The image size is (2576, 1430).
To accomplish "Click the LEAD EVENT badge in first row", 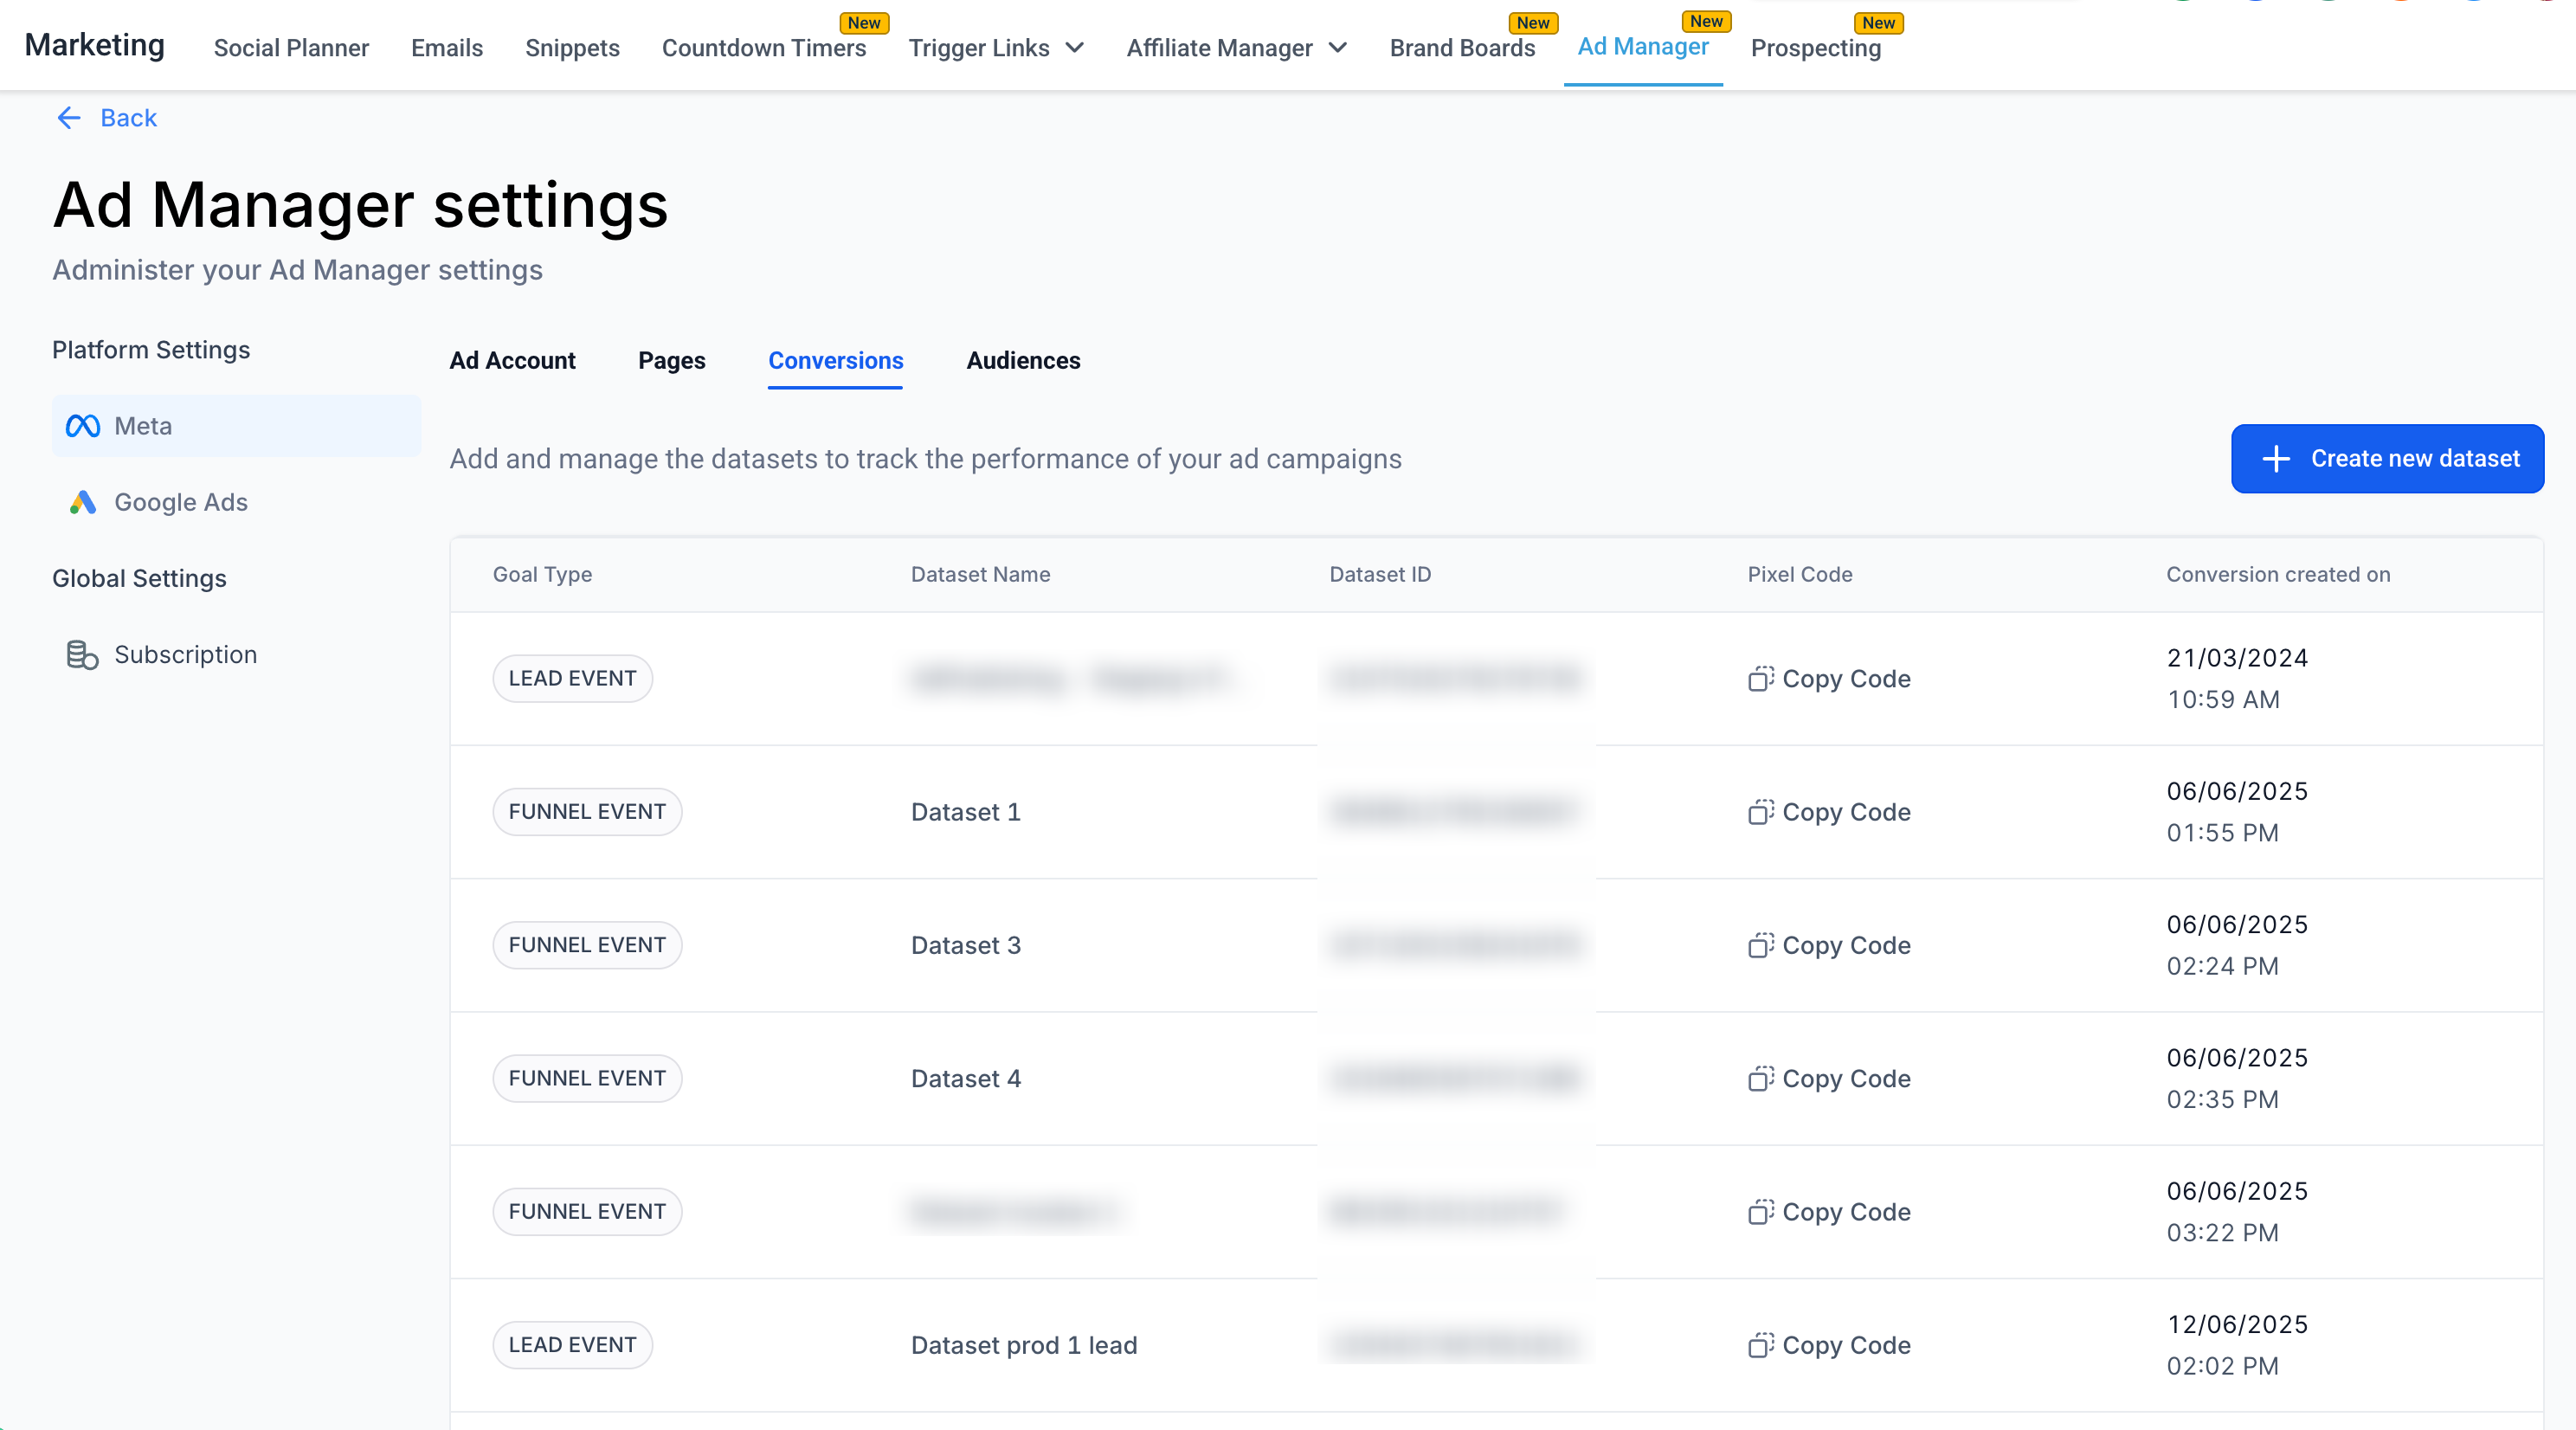I will point(572,679).
